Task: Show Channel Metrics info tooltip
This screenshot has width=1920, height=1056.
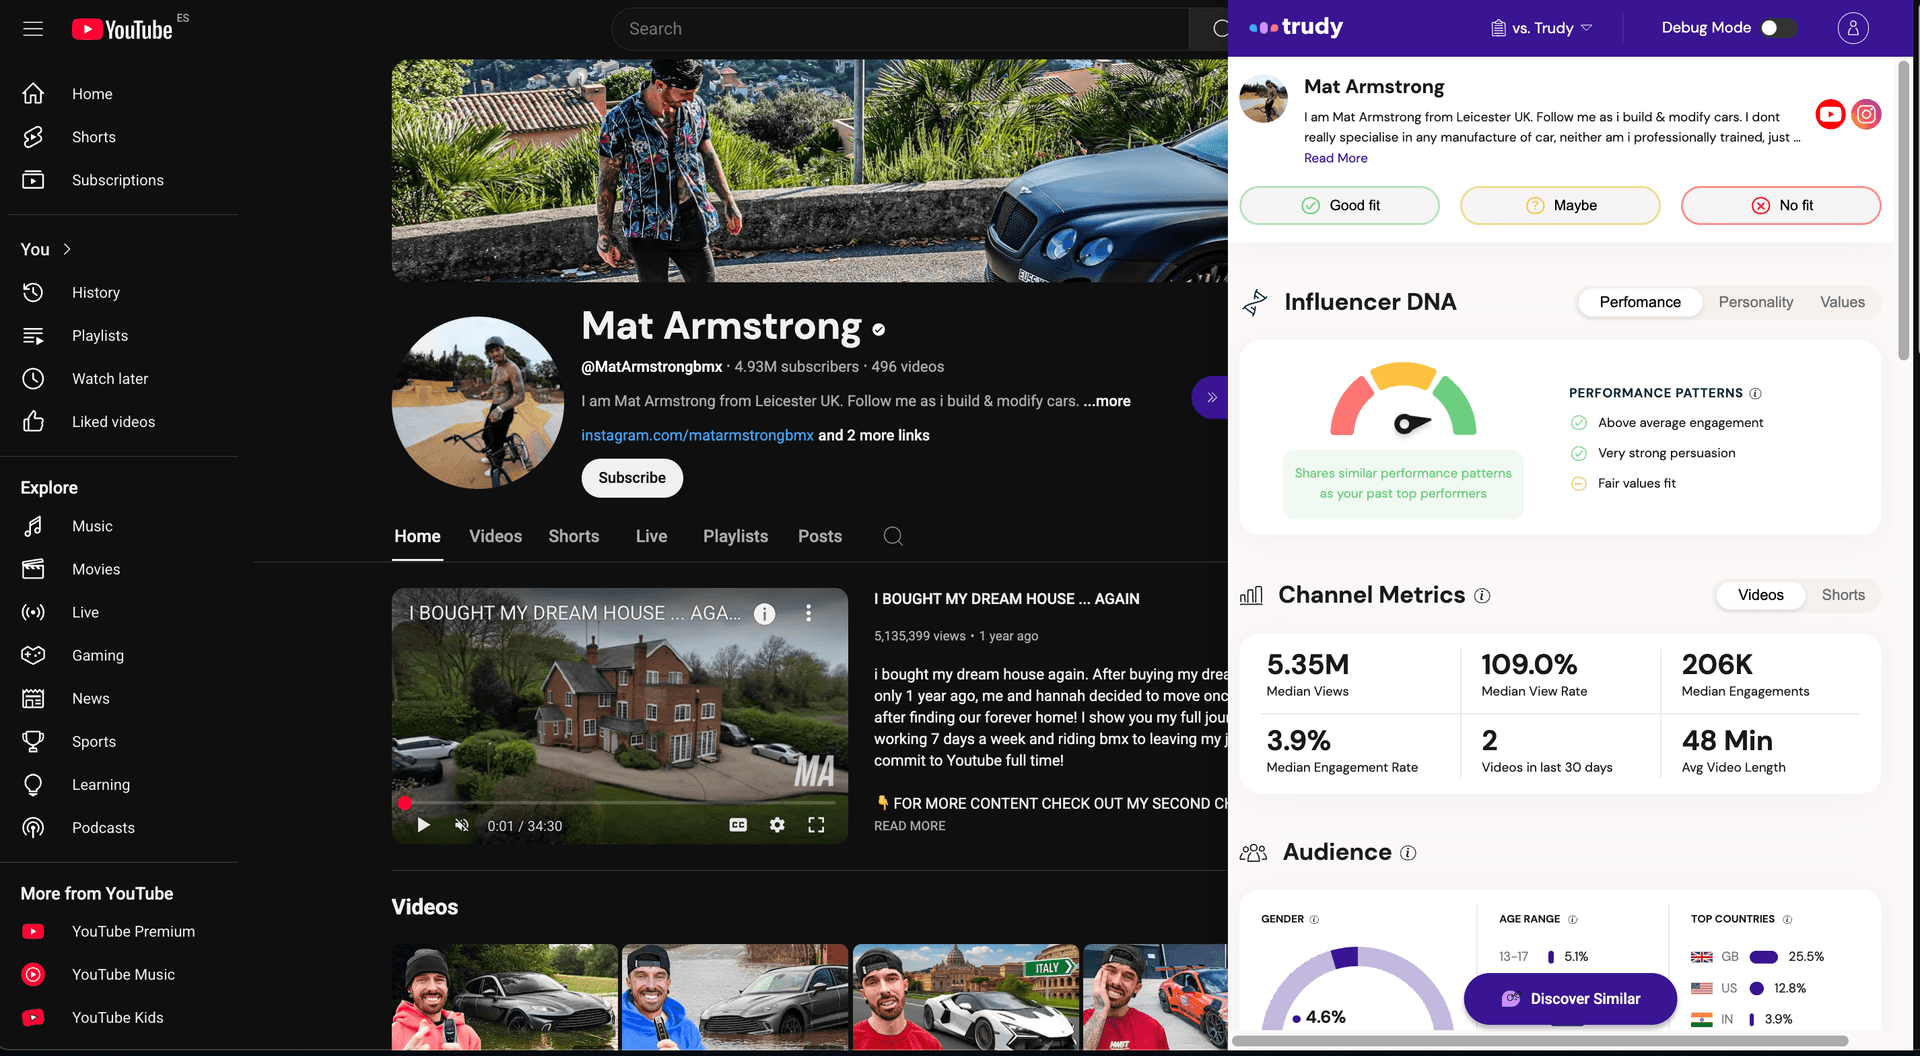Action: coord(1482,596)
